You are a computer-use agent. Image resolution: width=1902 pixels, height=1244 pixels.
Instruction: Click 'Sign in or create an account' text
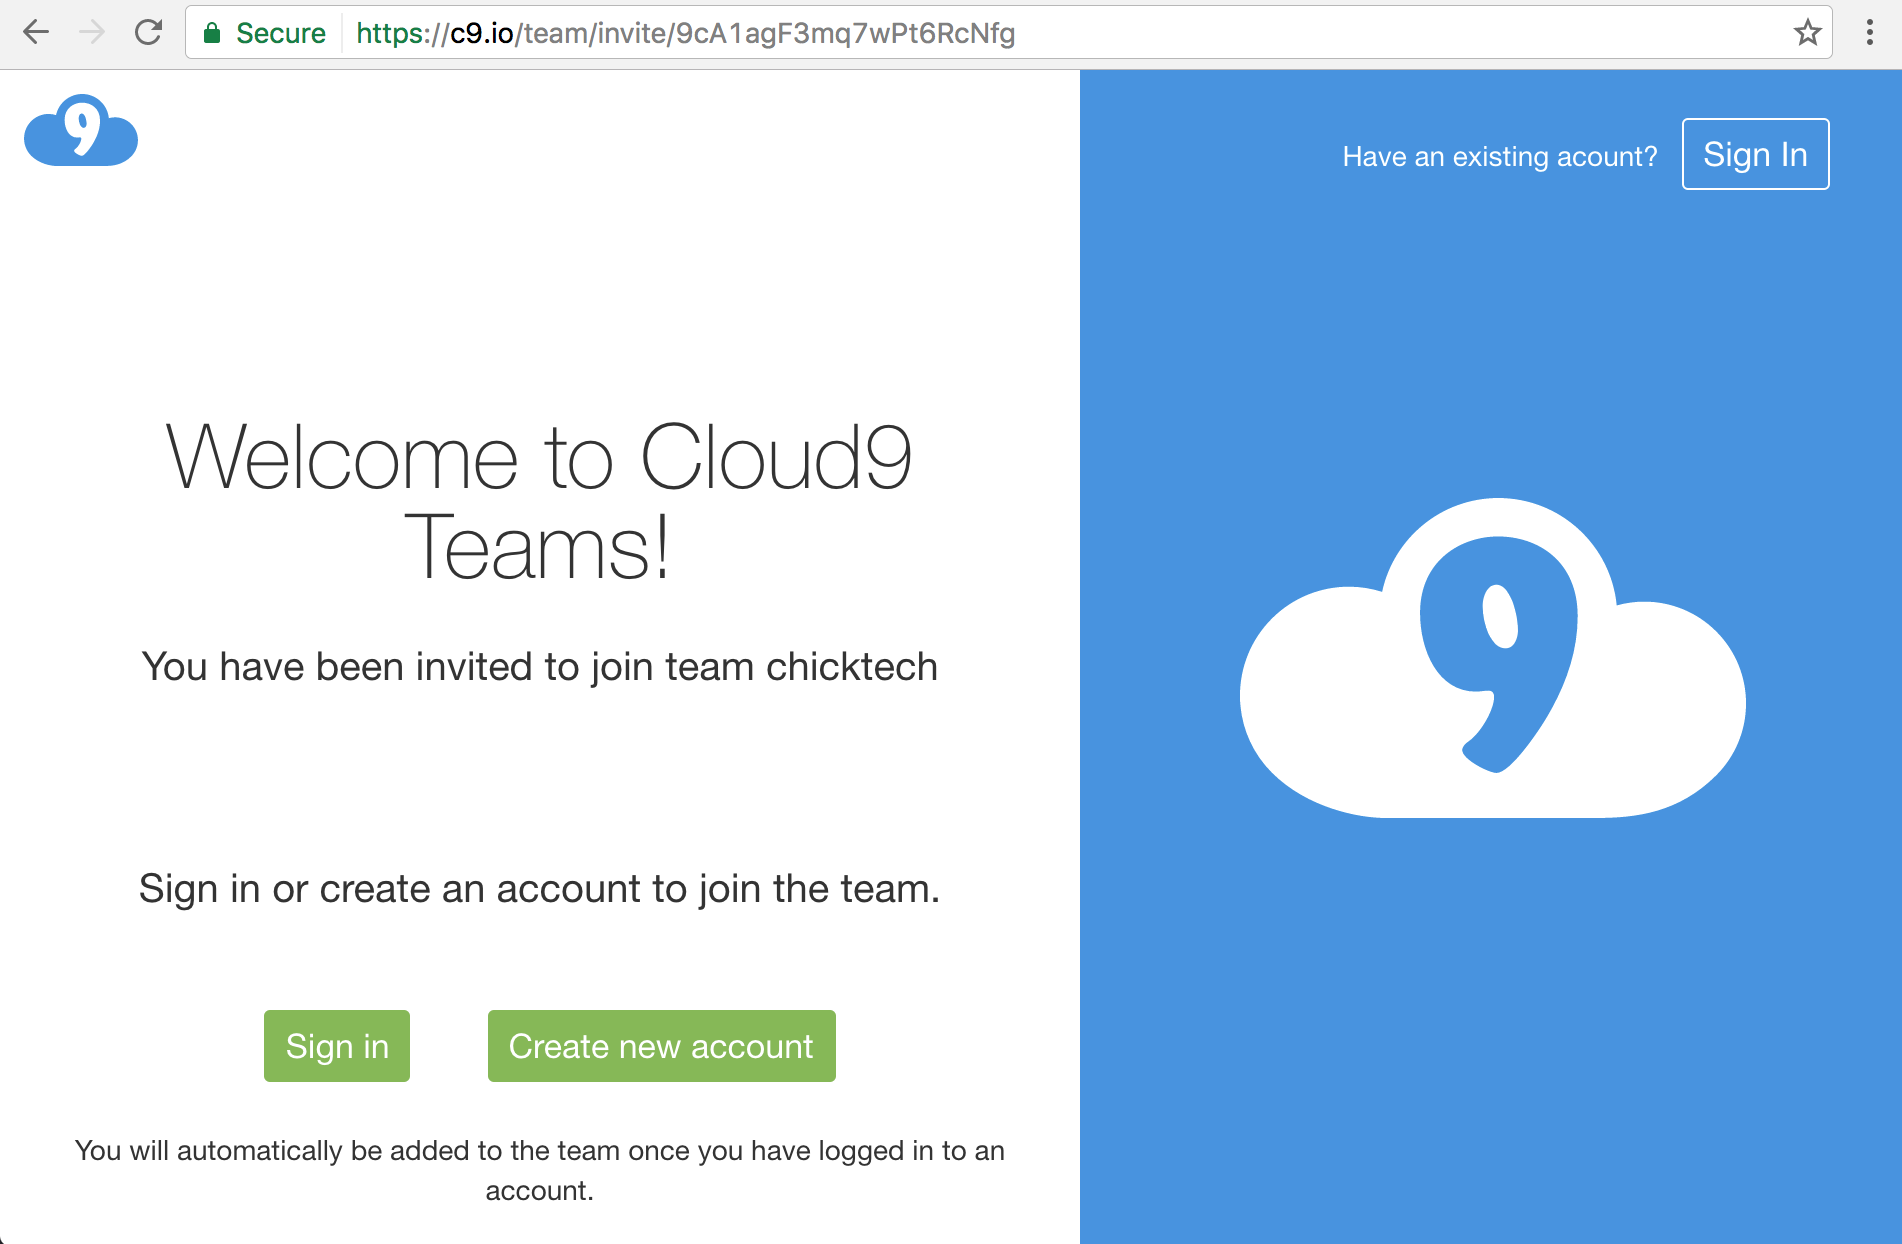(540, 889)
